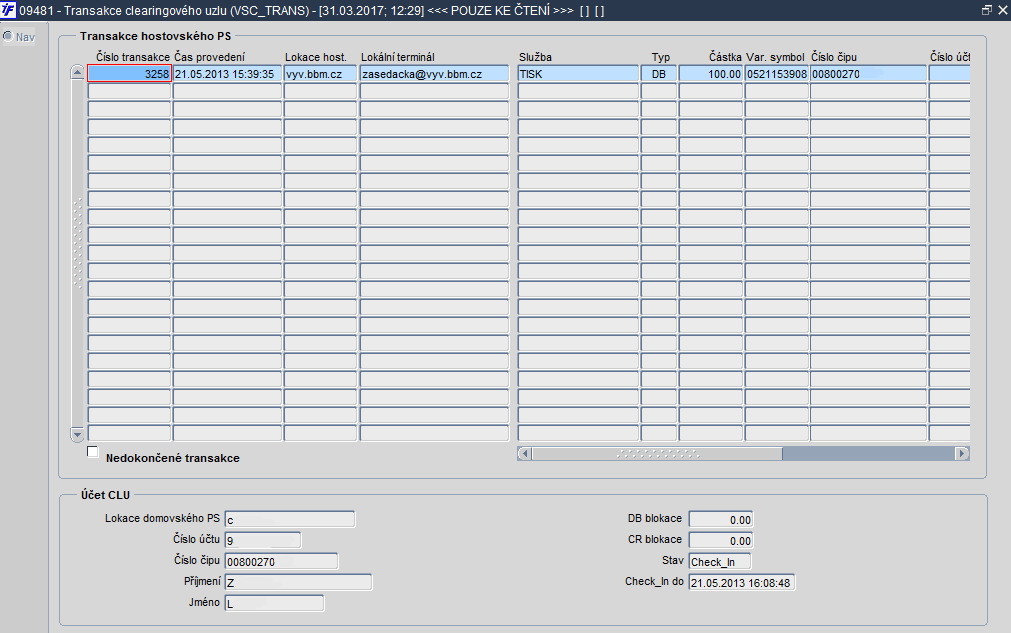1011x633 pixels.
Task: Click the Transakce hostovského PS group title
Action: (155, 36)
